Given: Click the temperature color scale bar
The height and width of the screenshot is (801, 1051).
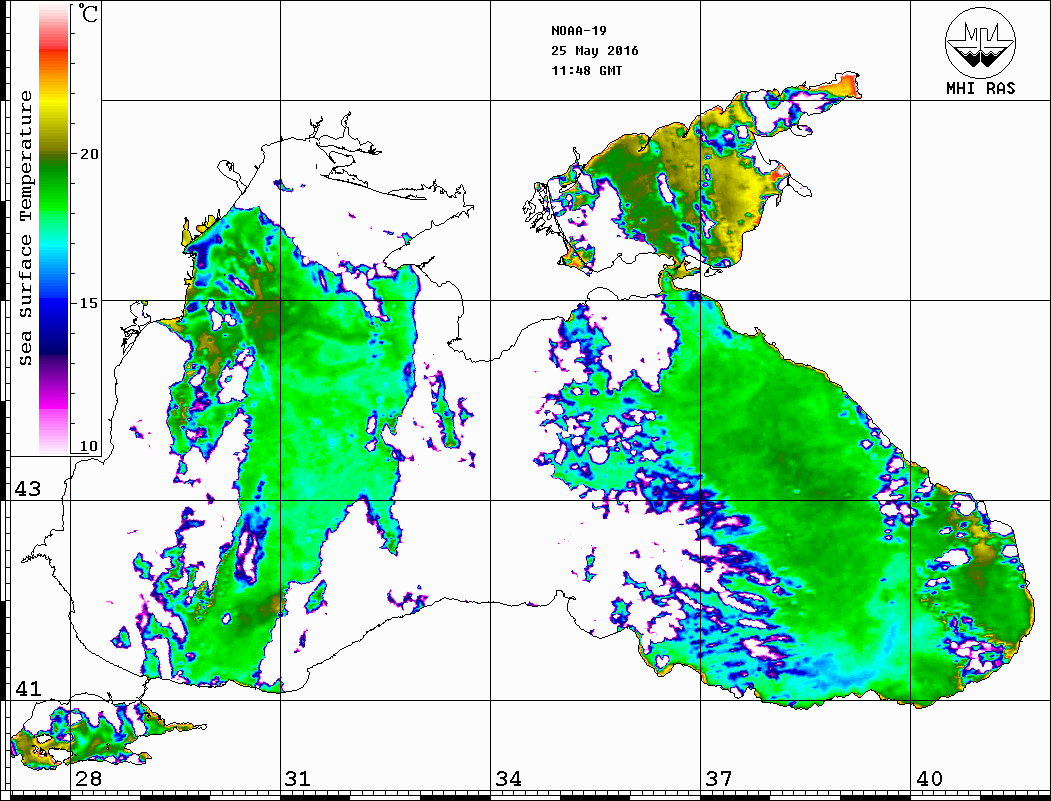Looking at the screenshot, I should (x=54, y=228).
